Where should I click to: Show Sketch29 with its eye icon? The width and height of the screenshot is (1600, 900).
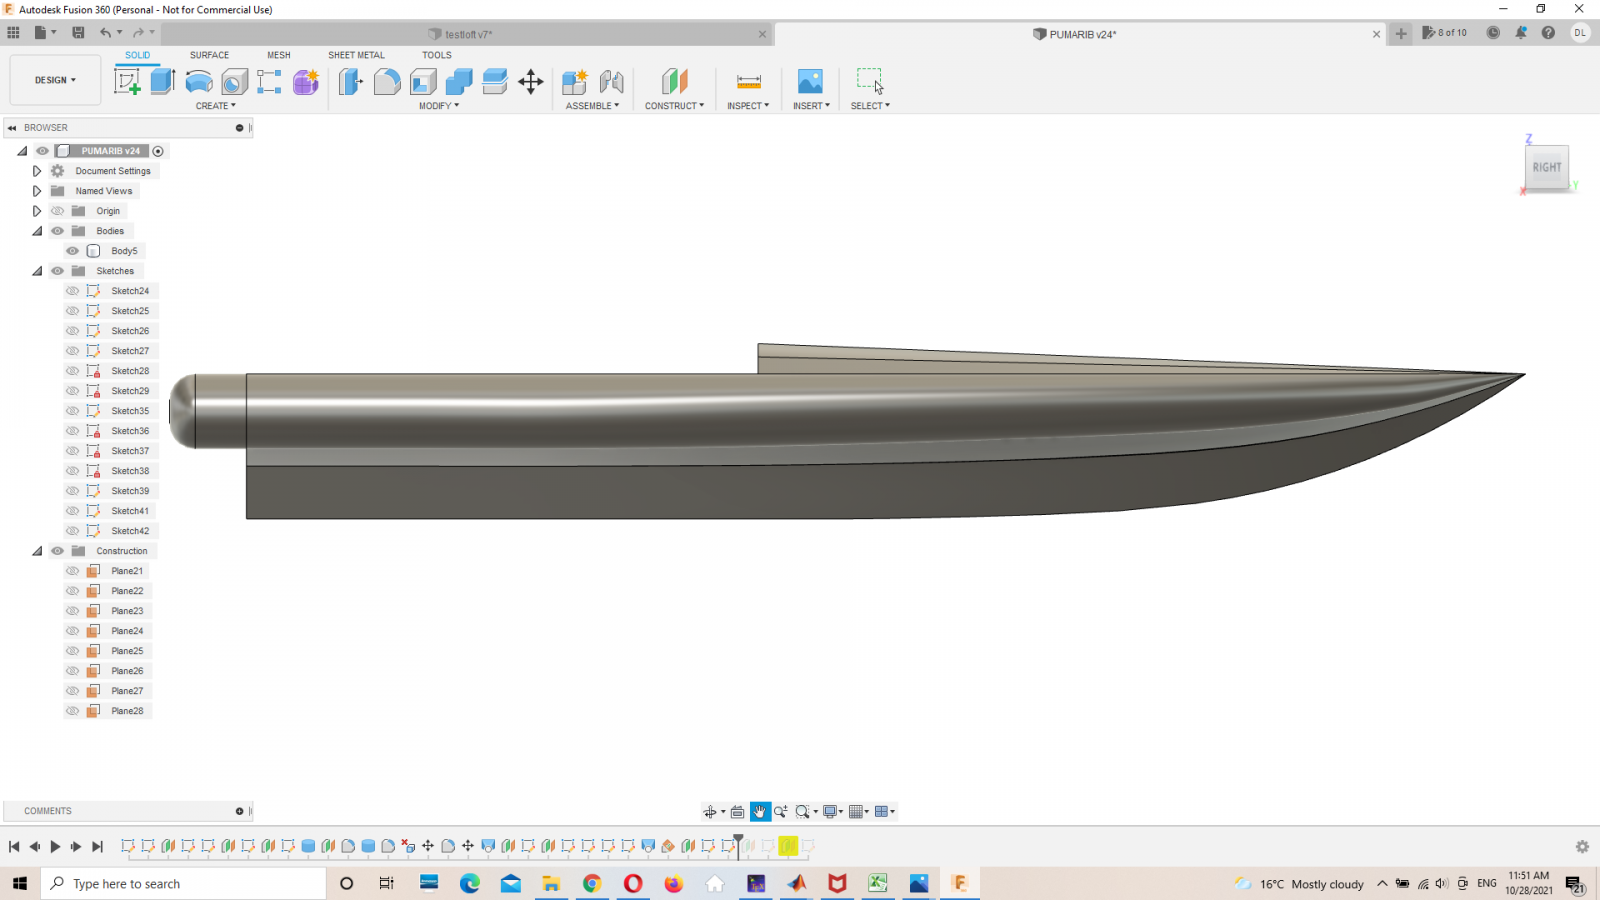point(72,391)
